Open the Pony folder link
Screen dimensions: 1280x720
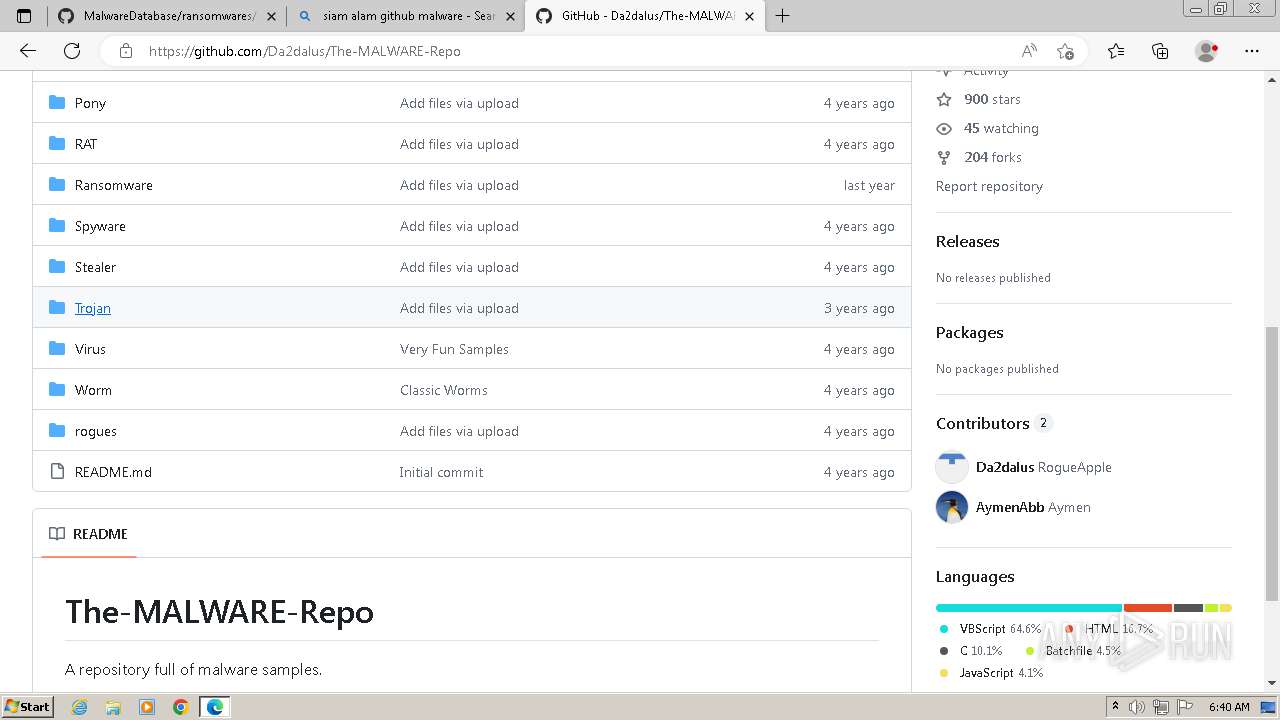pos(90,103)
